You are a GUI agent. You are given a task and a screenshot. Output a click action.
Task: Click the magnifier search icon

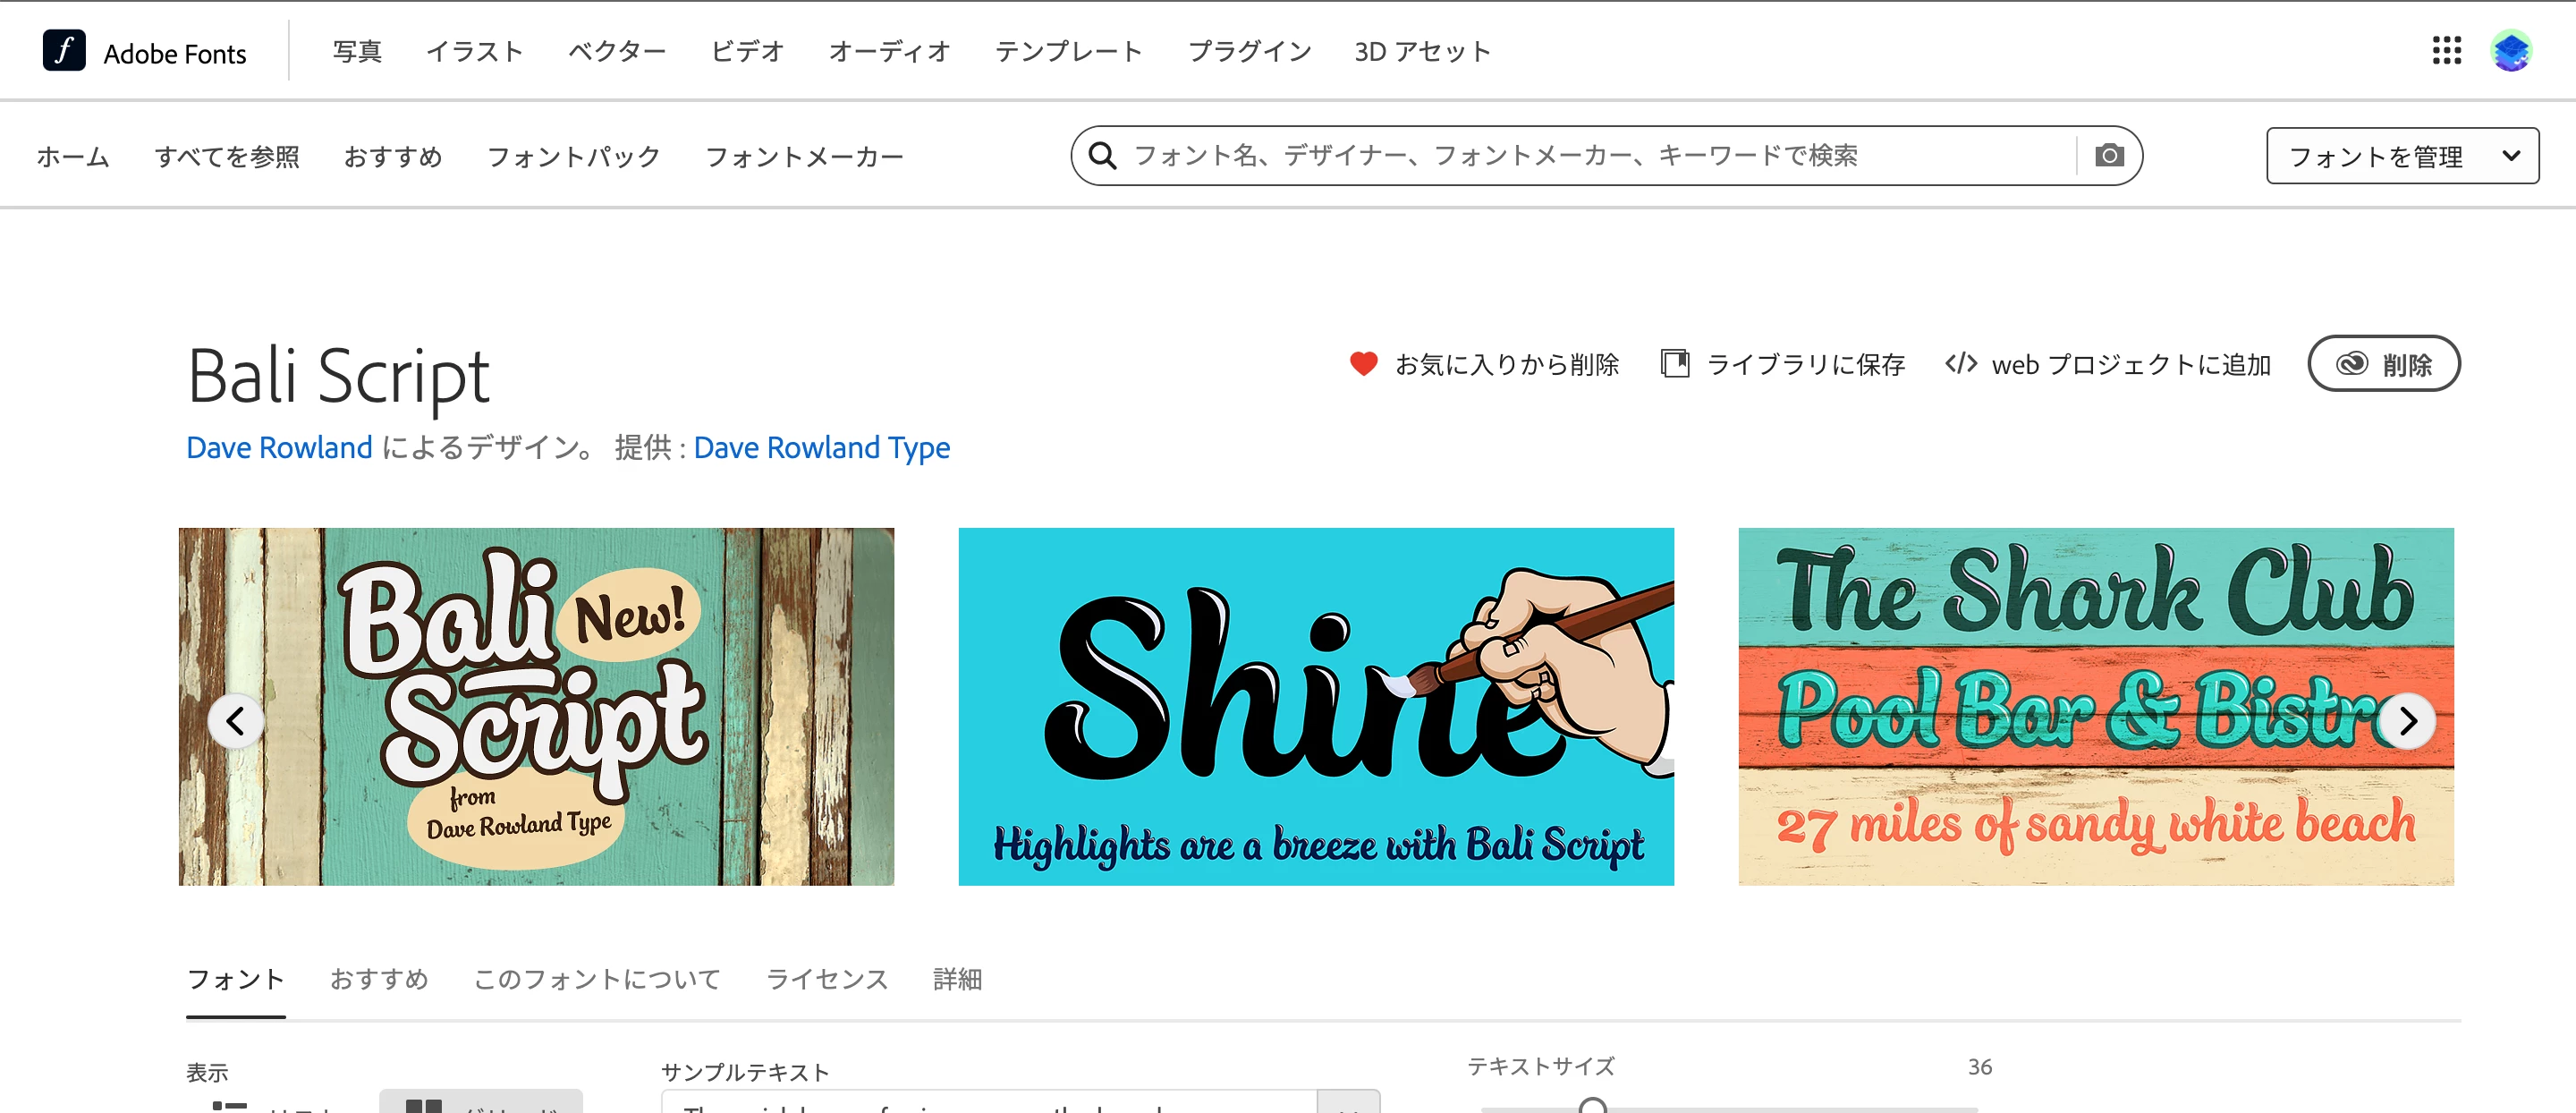tap(1102, 156)
